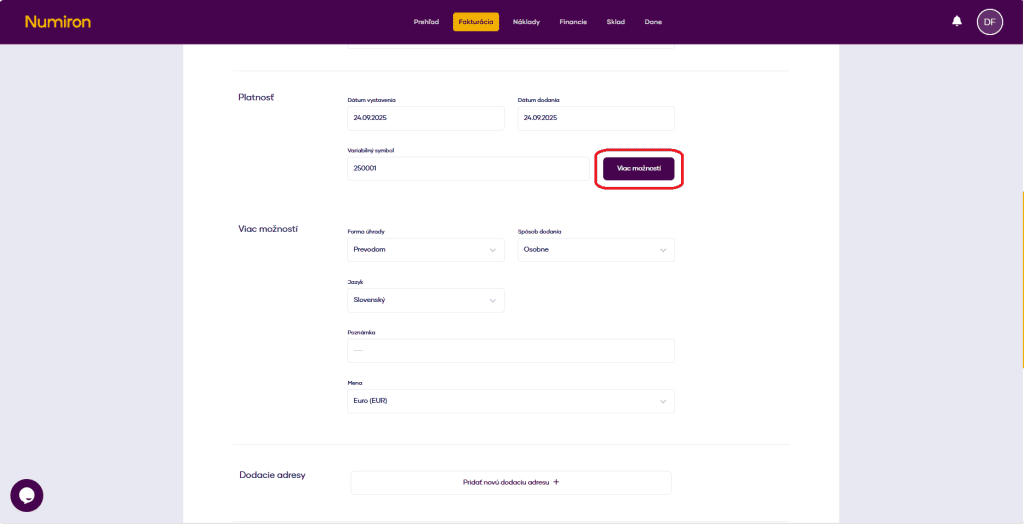Click the Numiron logo
1024x524 pixels.
tap(57, 21)
